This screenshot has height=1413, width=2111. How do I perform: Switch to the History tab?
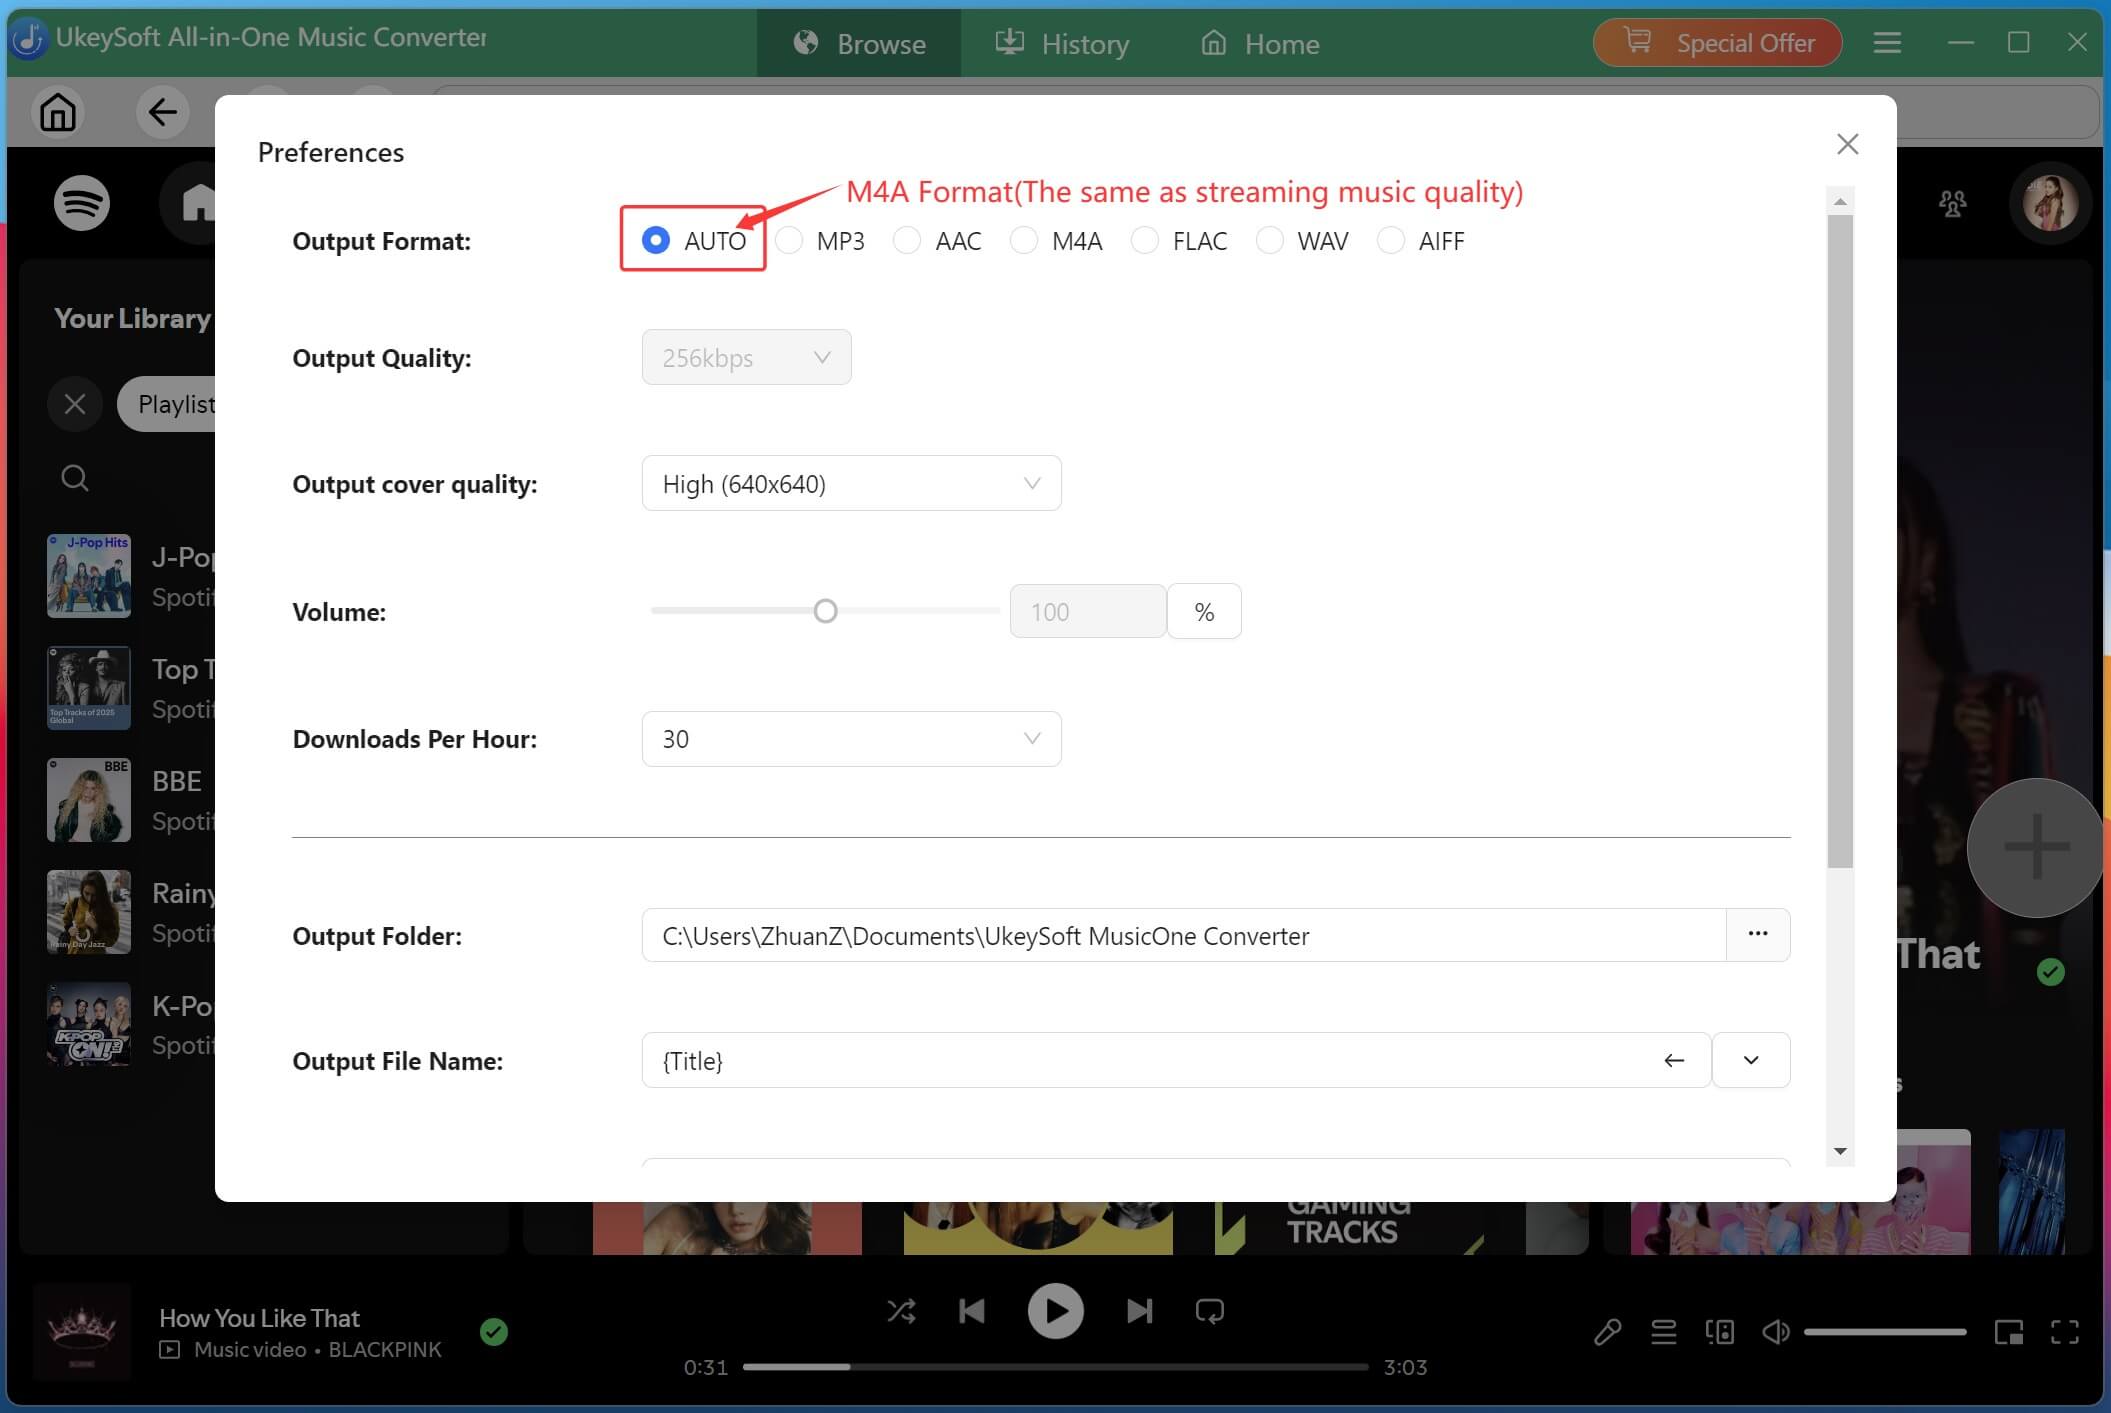coord(1062,43)
